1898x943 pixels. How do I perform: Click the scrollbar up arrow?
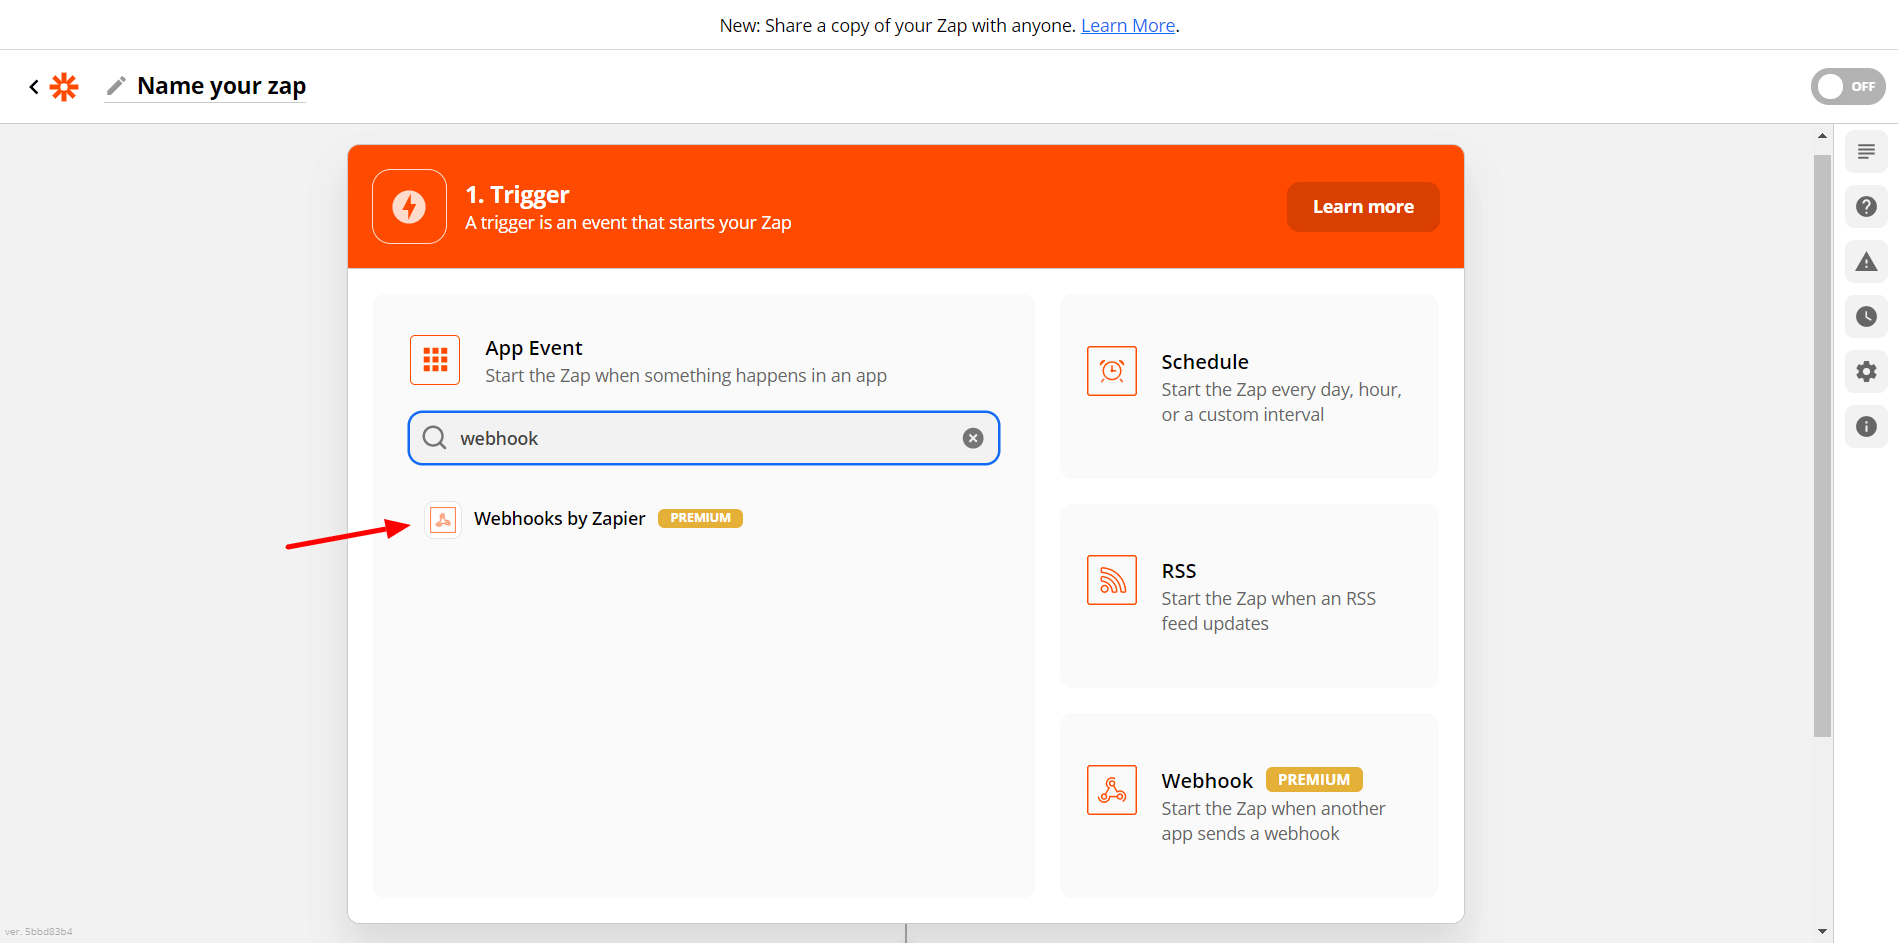1822,135
